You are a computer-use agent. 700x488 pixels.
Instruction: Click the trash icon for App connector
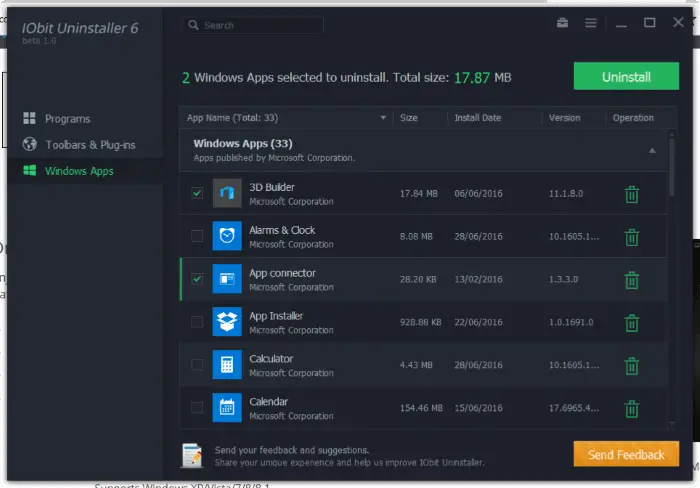coord(632,280)
